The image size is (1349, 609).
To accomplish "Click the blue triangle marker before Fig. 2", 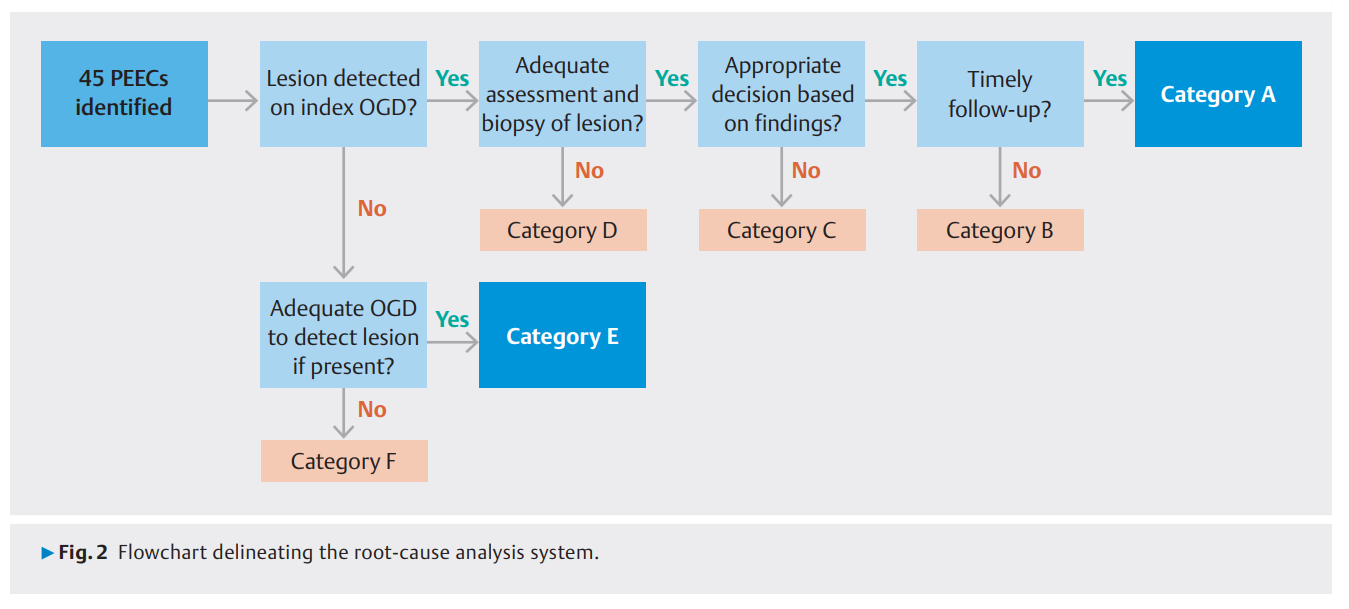I will click(46, 553).
